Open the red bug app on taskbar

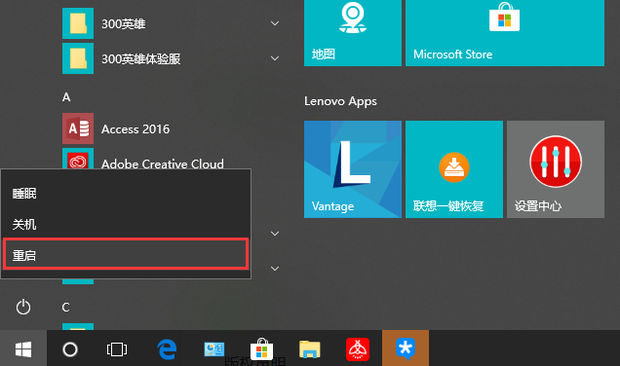click(x=358, y=349)
